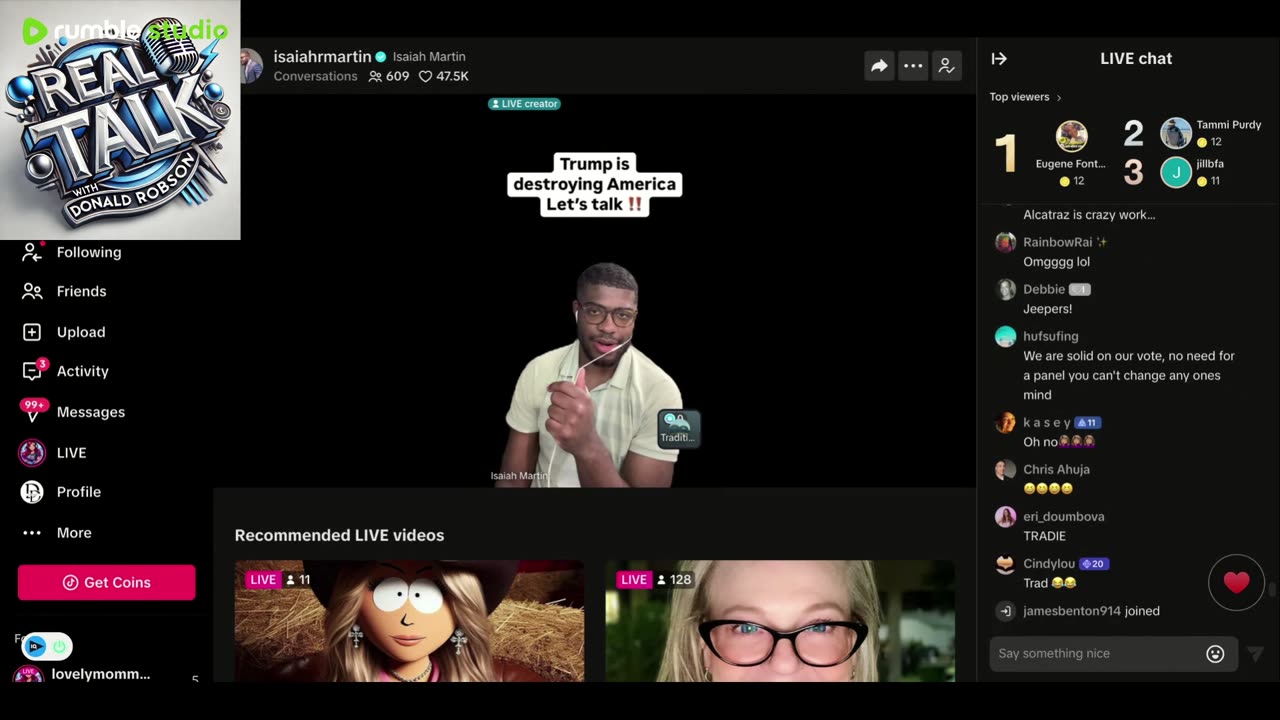Tap the red heart like button
1280x720 pixels.
point(1236,582)
